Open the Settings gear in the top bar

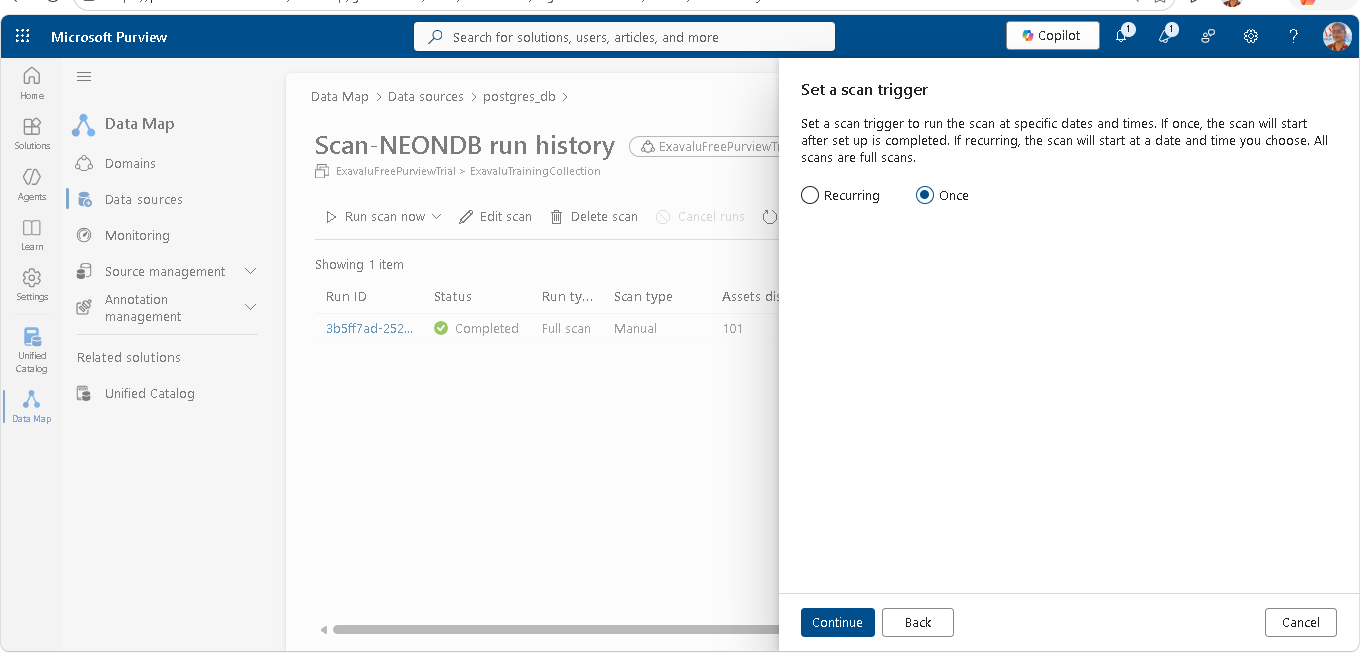[1251, 36]
